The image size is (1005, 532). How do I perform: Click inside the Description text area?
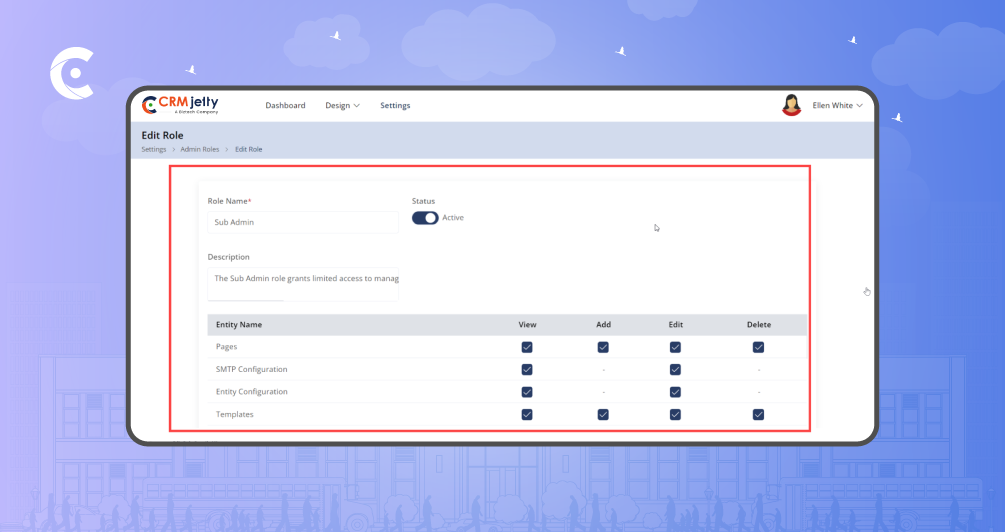303,282
